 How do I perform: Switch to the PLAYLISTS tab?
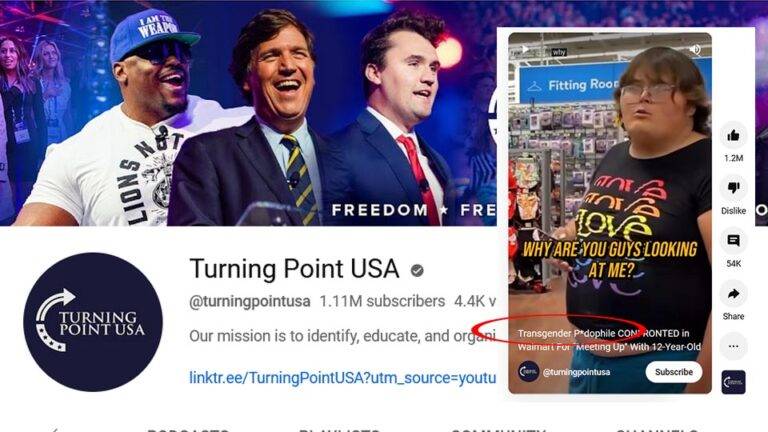[x=339, y=430]
